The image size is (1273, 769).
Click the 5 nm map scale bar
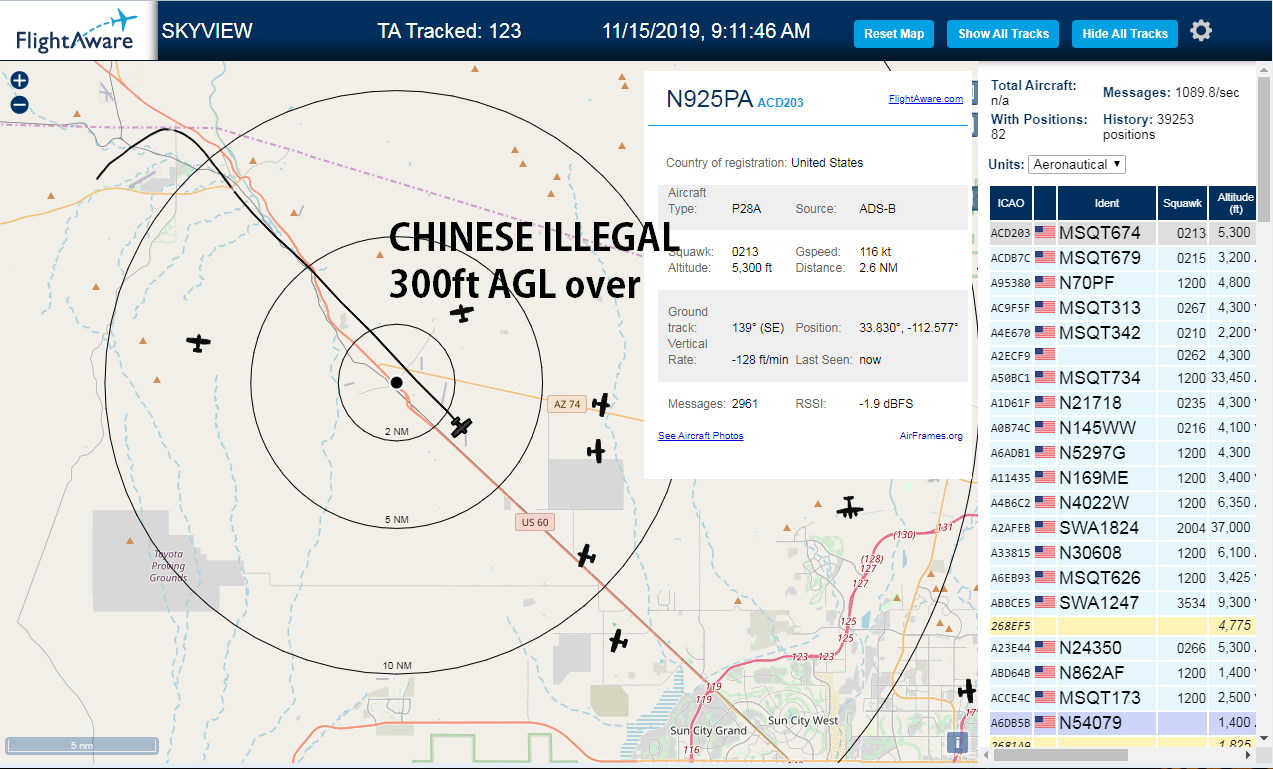pyautogui.click(x=82, y=745)
